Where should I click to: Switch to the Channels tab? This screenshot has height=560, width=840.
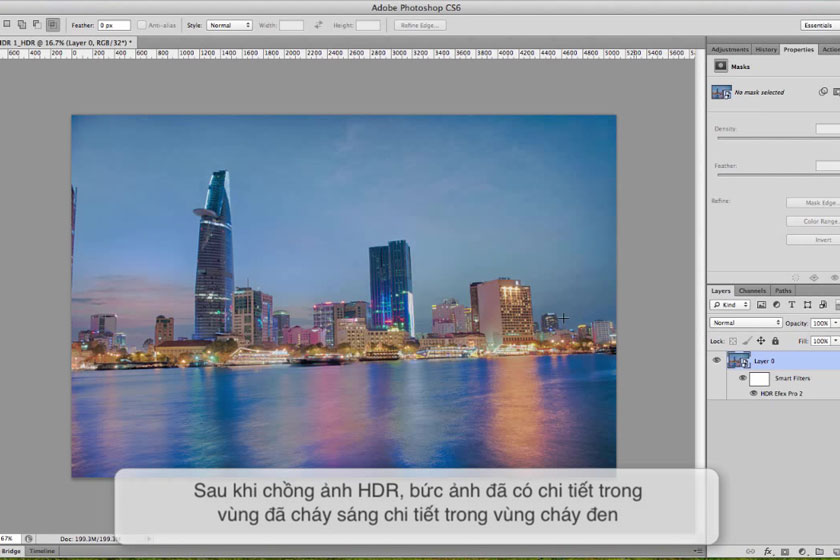[x=752, y=290]
